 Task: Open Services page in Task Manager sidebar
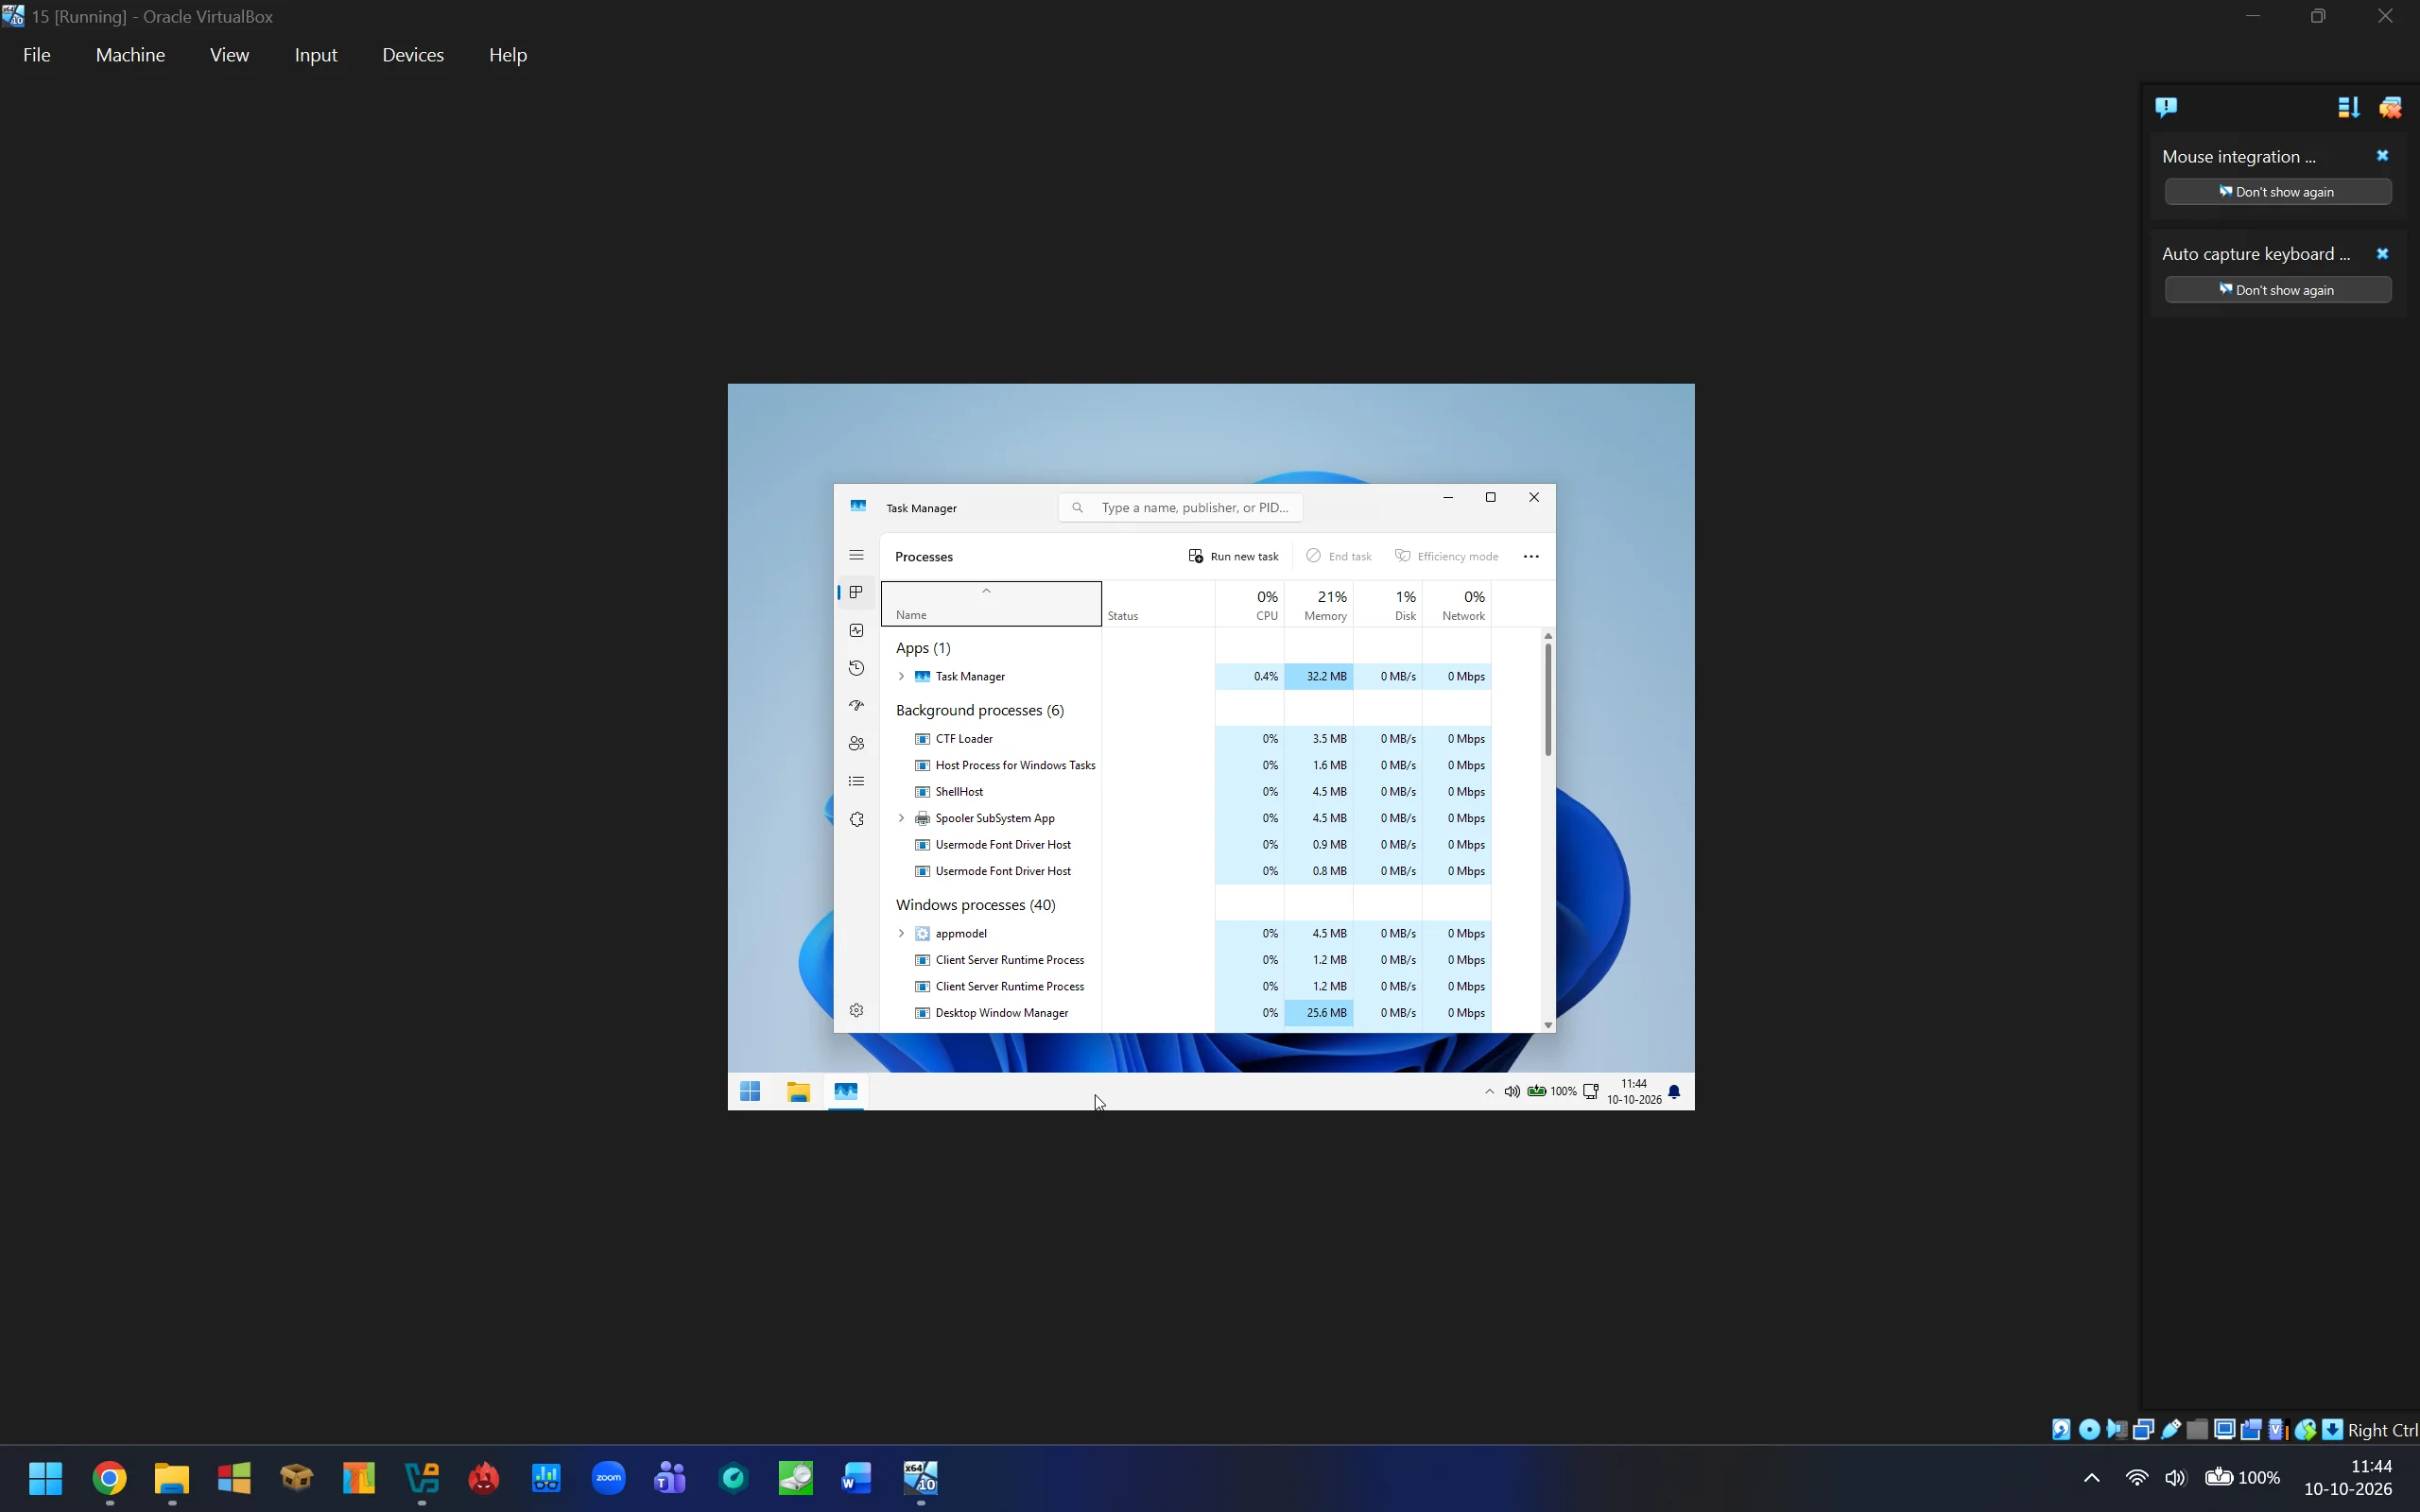click(856, 819)
